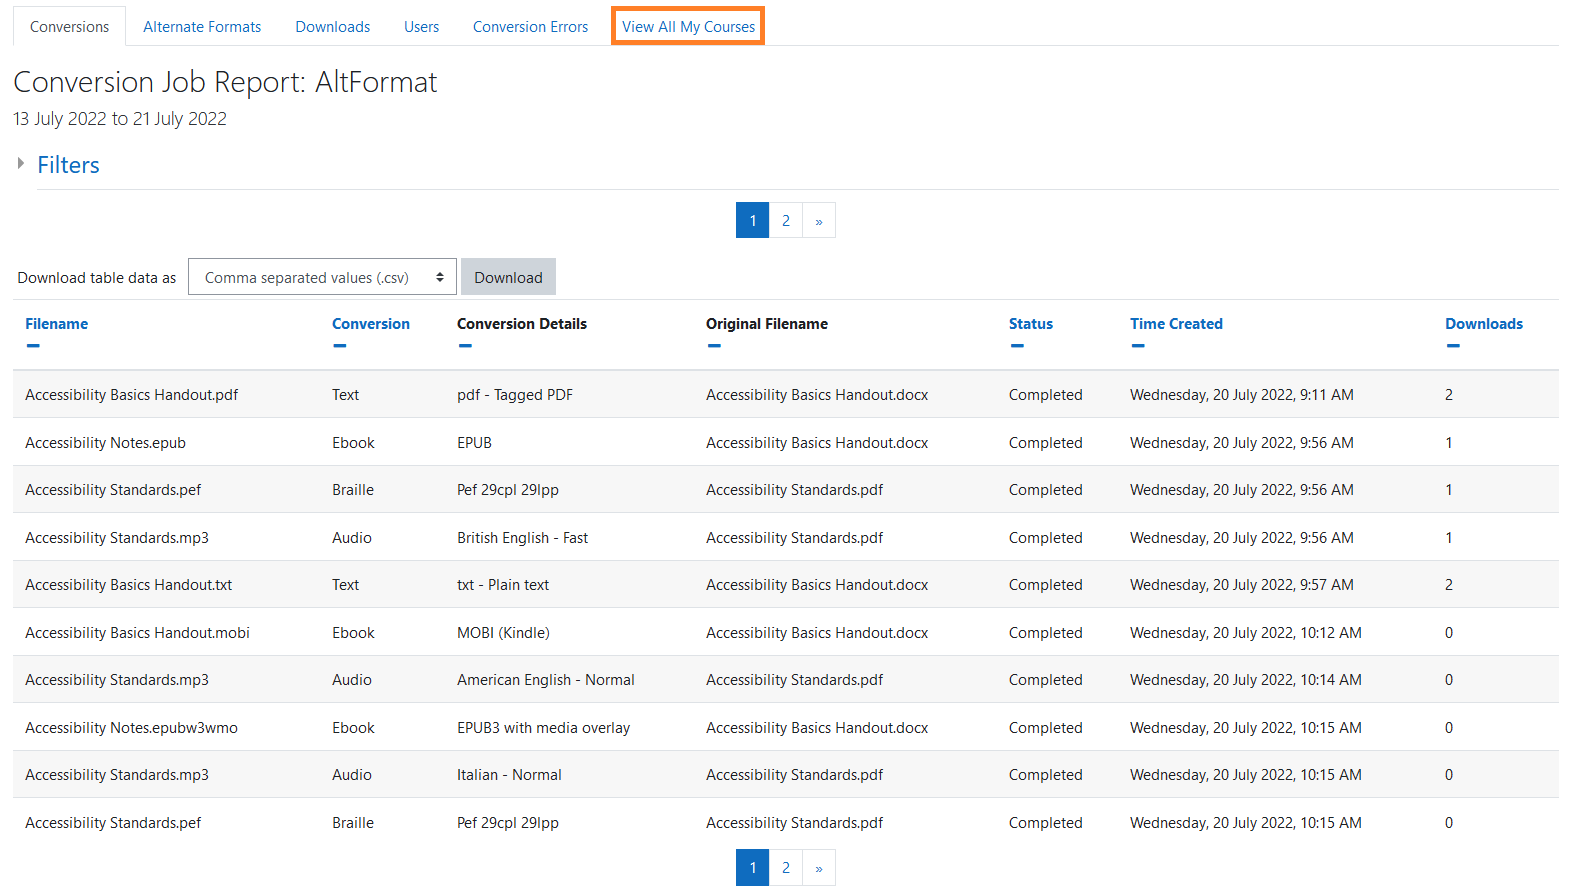Click next page arrow in top pagination
The image size is (1570, 890).
819,220
